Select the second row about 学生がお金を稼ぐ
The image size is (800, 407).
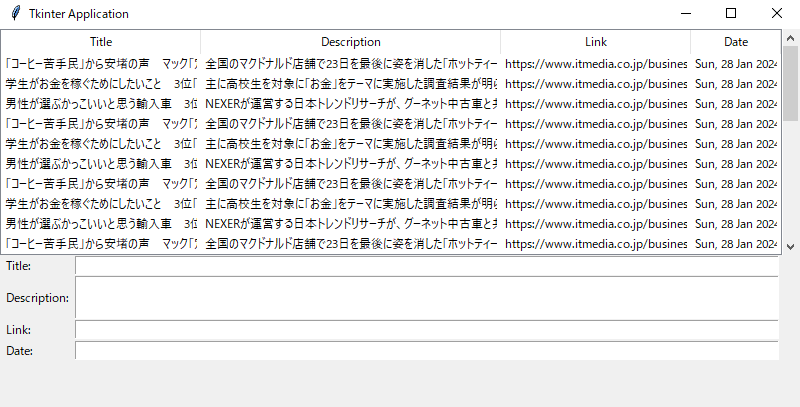click(100, 83)
